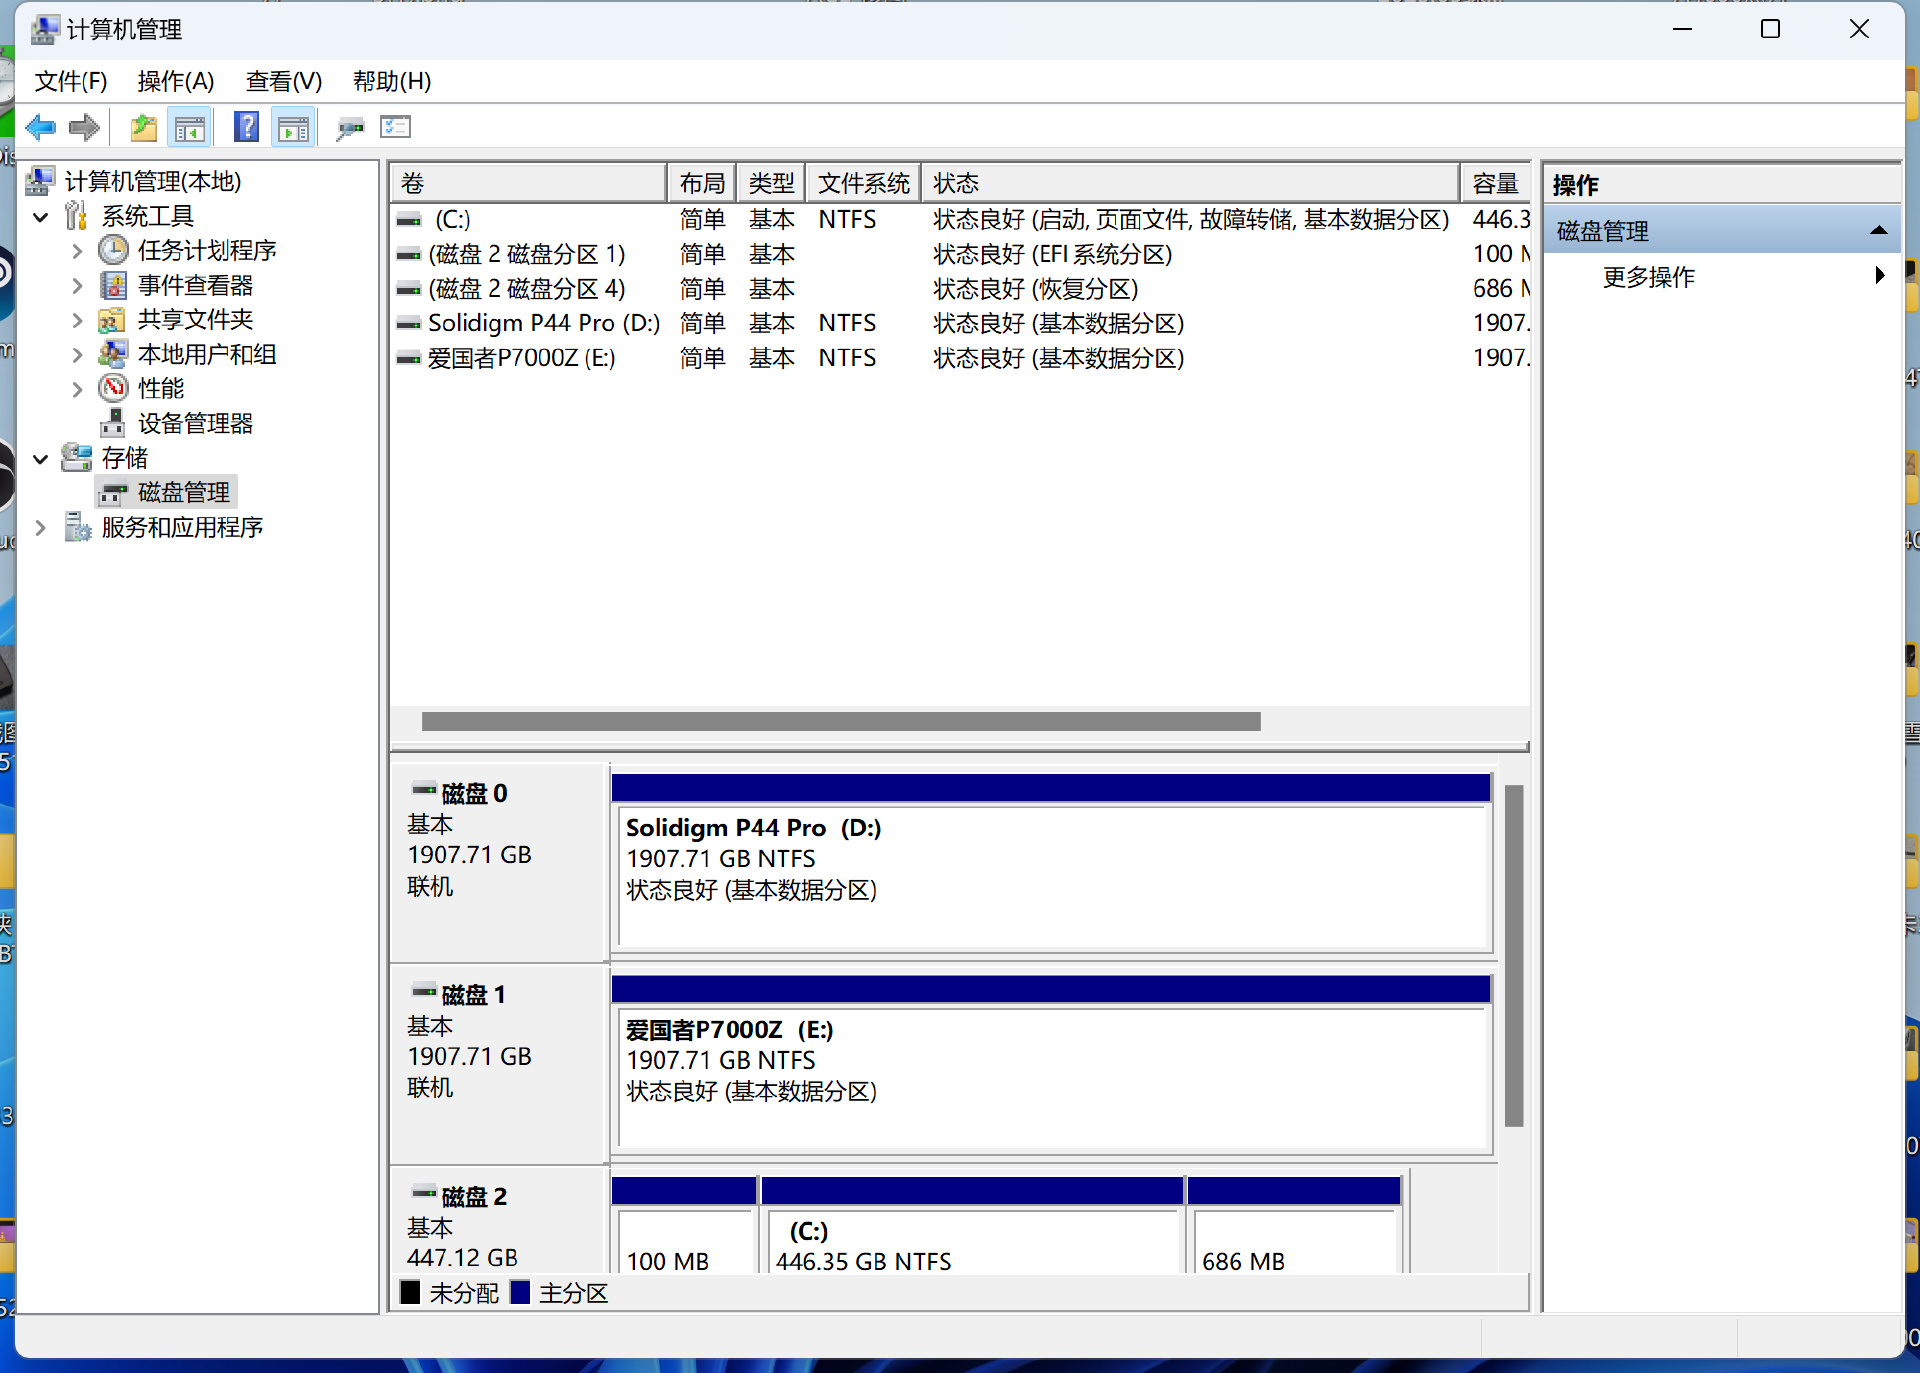
Task: Click the Up one level folder icon
Action: tap(143, 127)
